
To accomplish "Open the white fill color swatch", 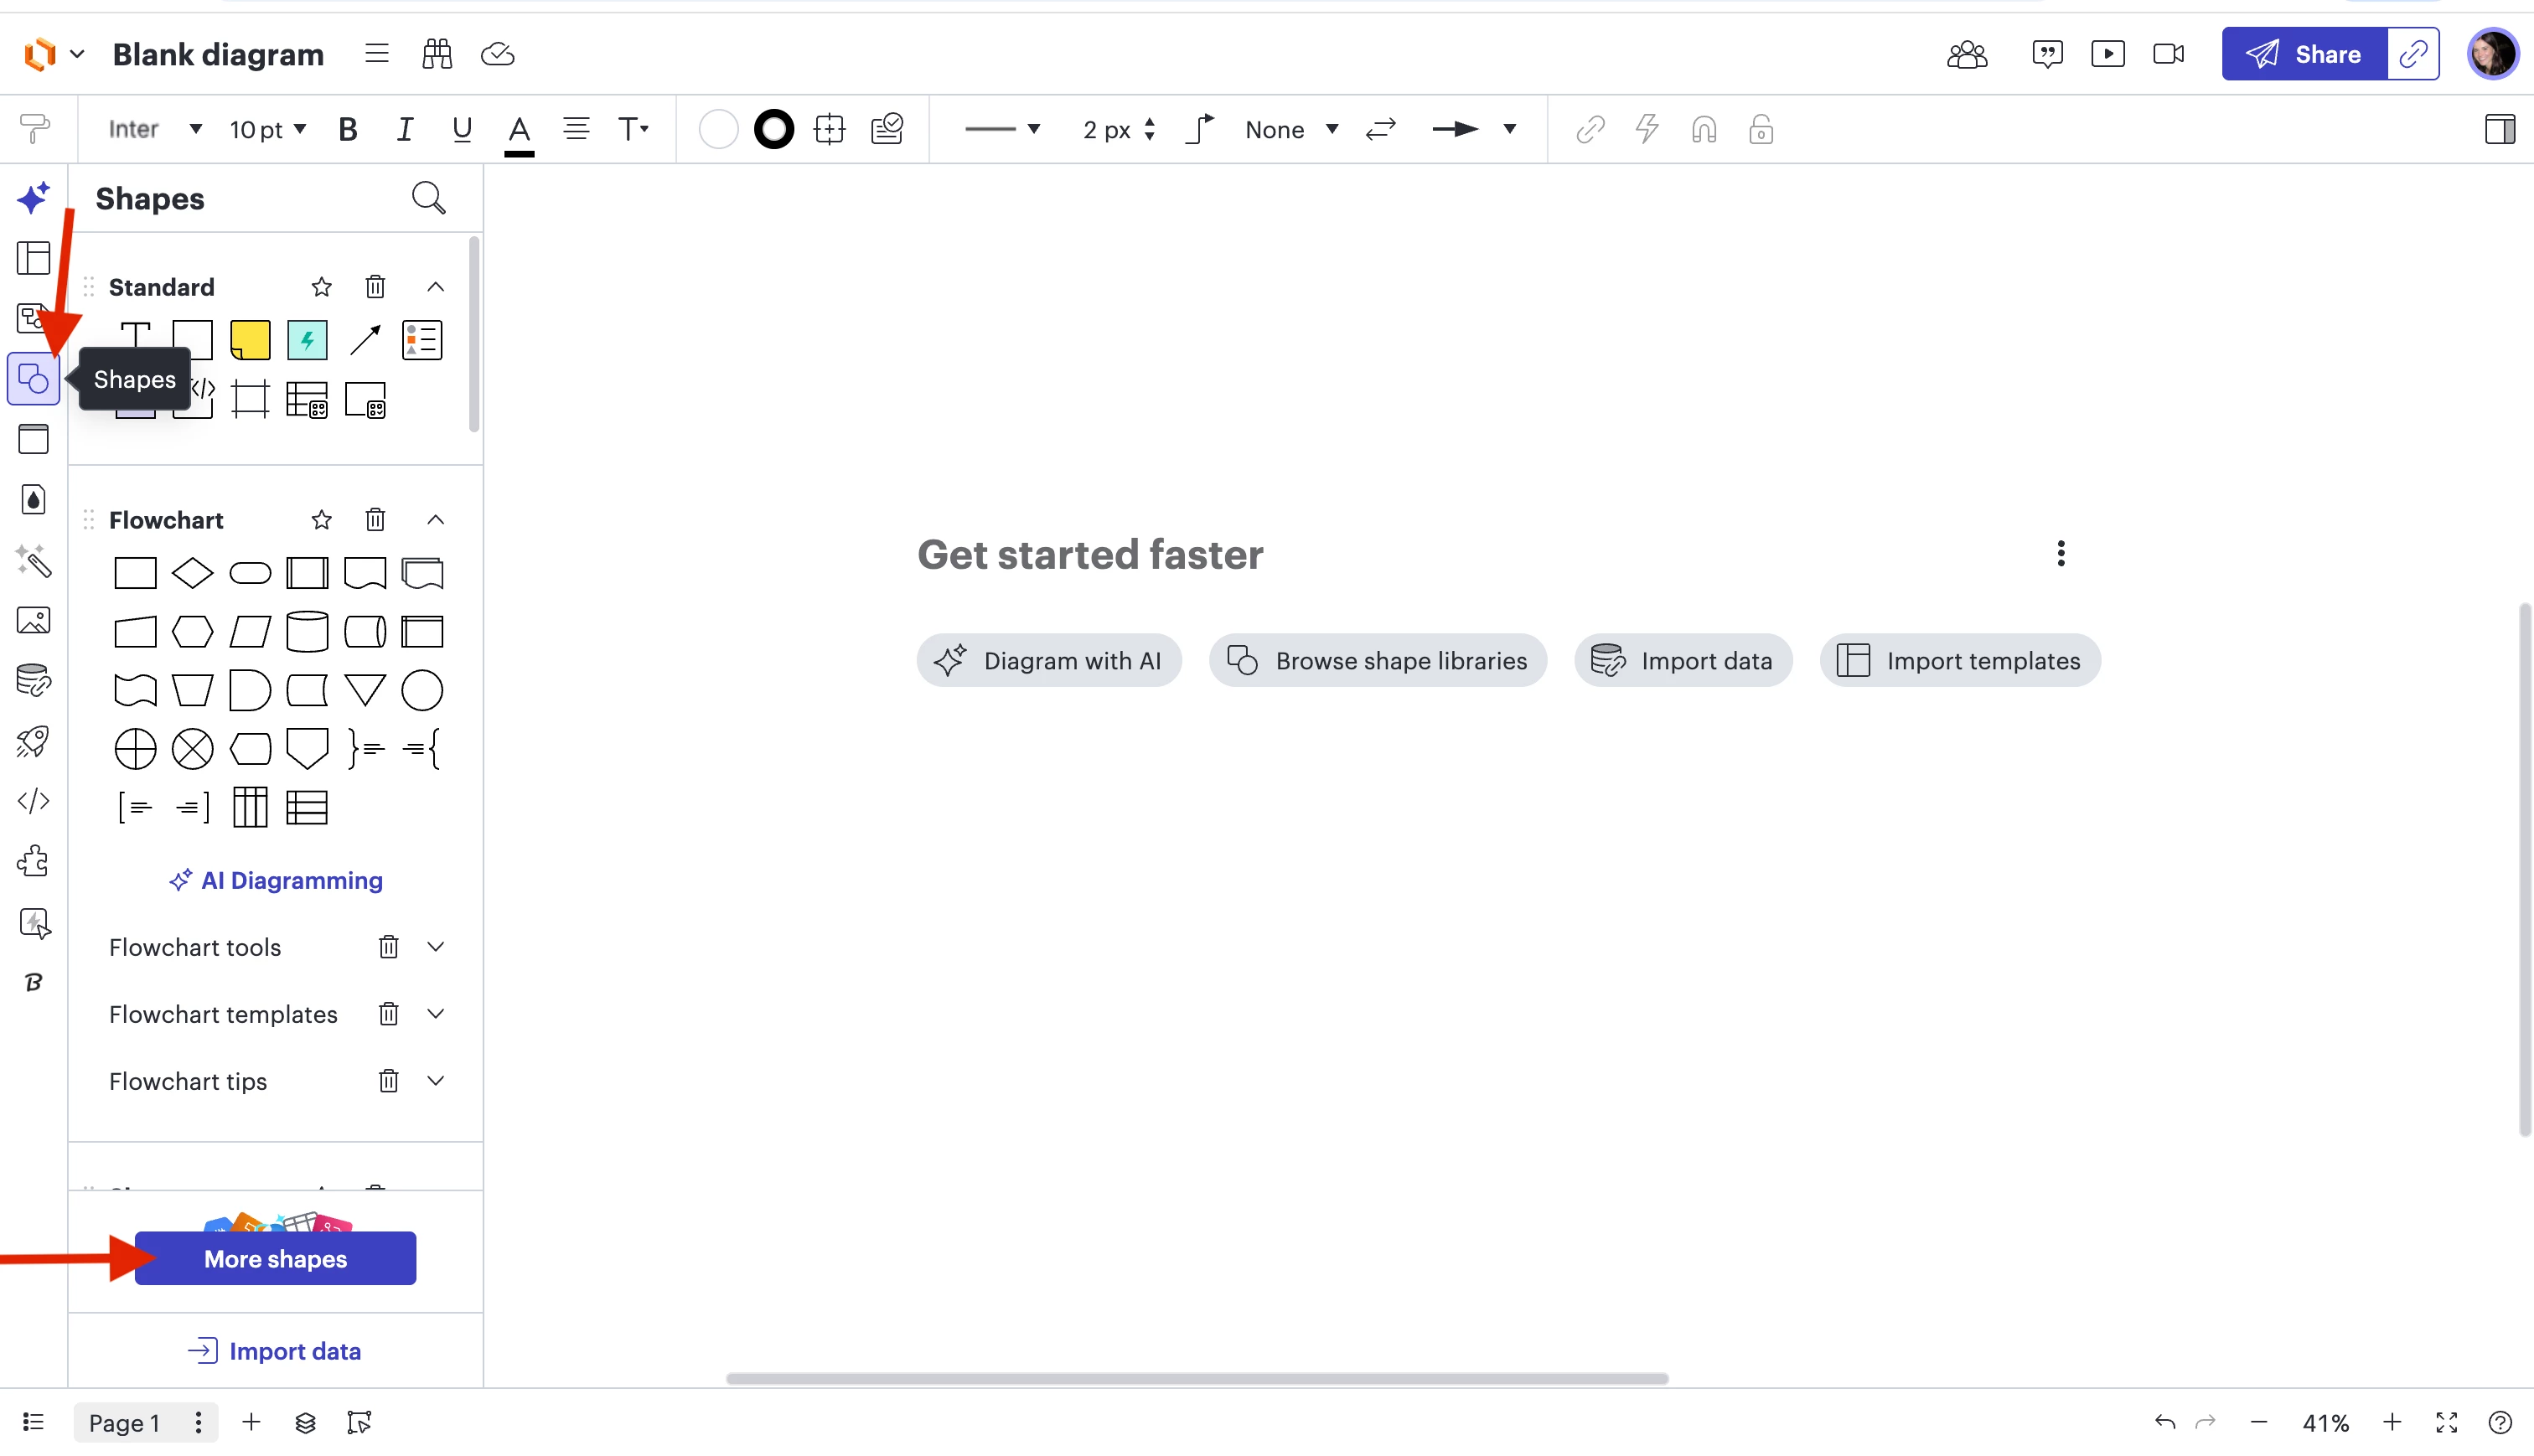I will [x=717, y=130].
